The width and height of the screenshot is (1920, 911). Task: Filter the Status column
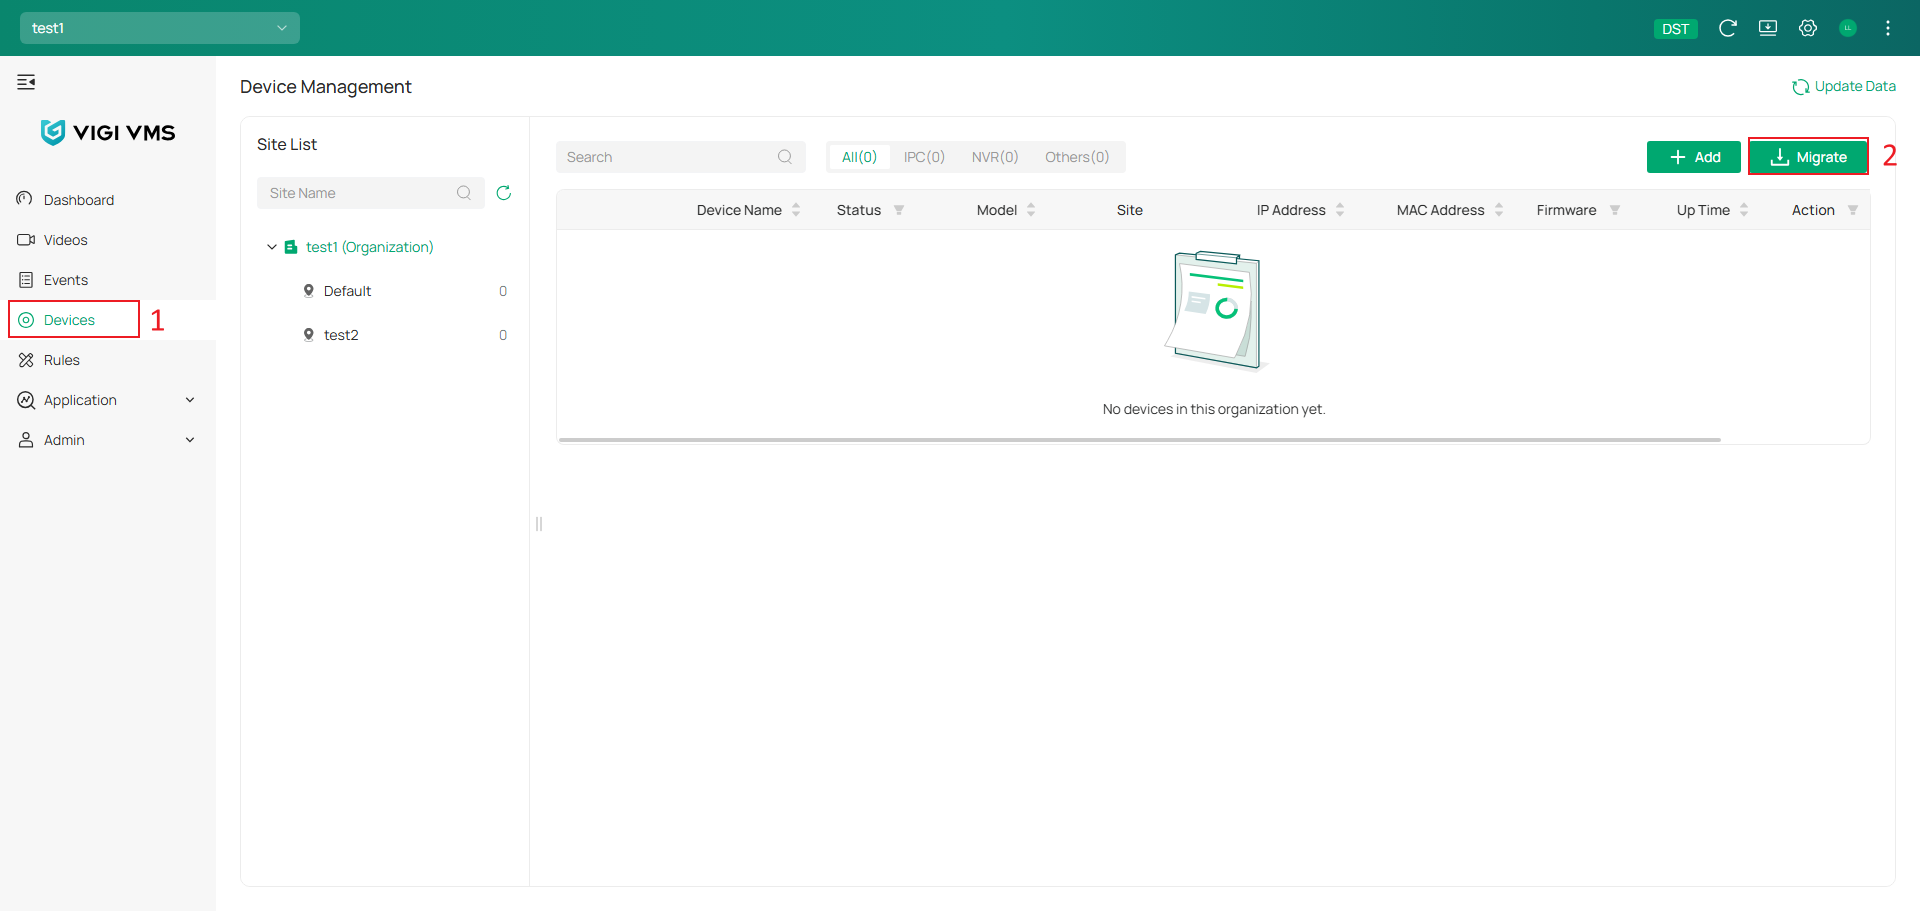click(899, 210)
